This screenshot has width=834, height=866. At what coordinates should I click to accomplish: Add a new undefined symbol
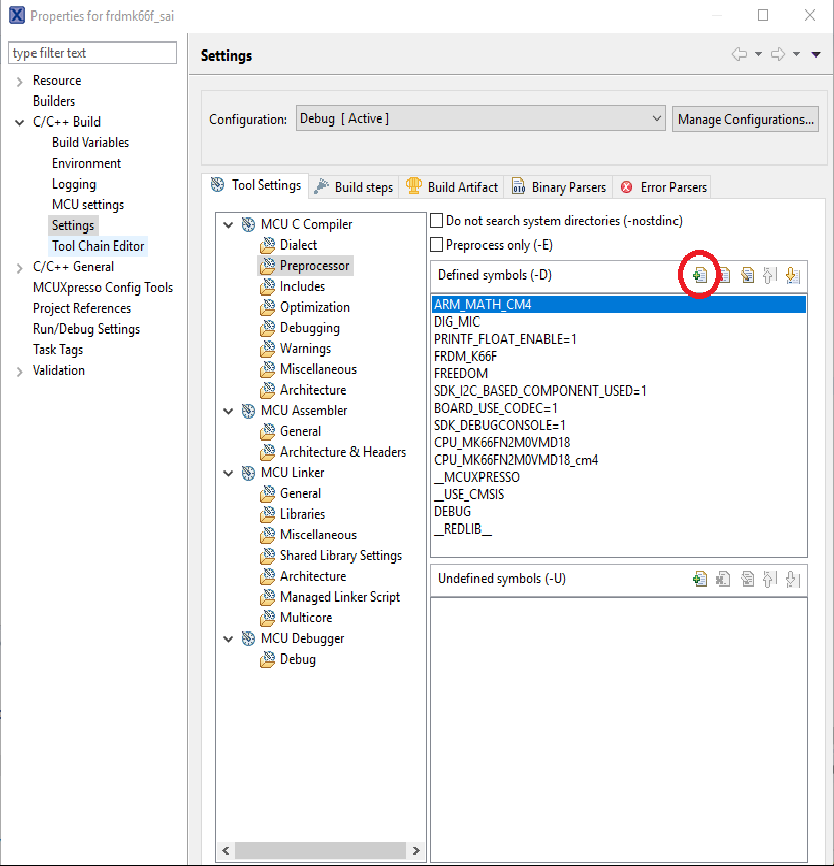(700, 579)
